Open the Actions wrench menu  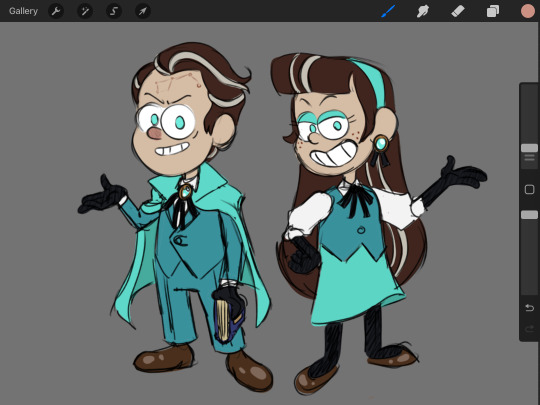56,11
